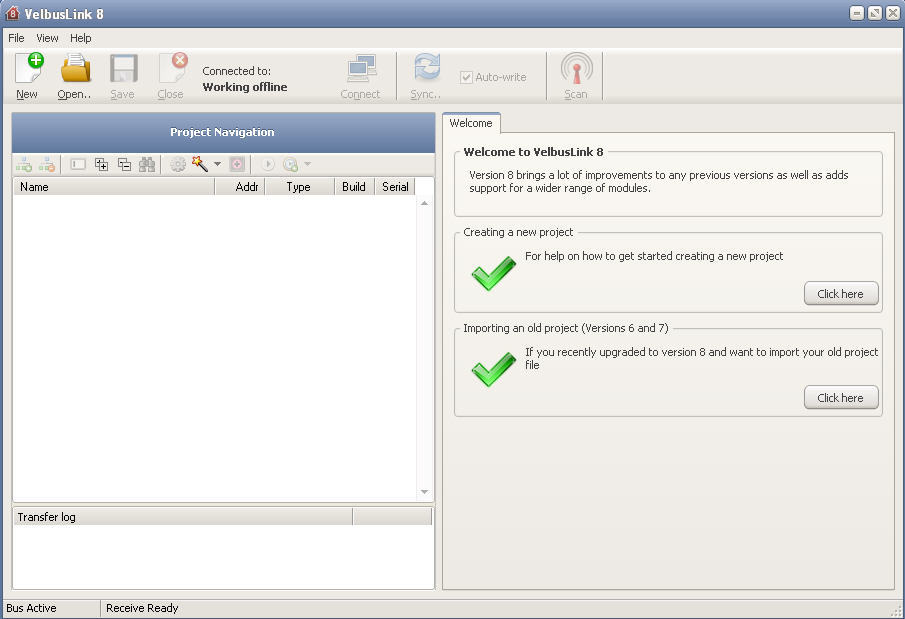Screen dimensions: 905x619
Task: Select the Welcome tab
Action: click(x=470, y=123)
